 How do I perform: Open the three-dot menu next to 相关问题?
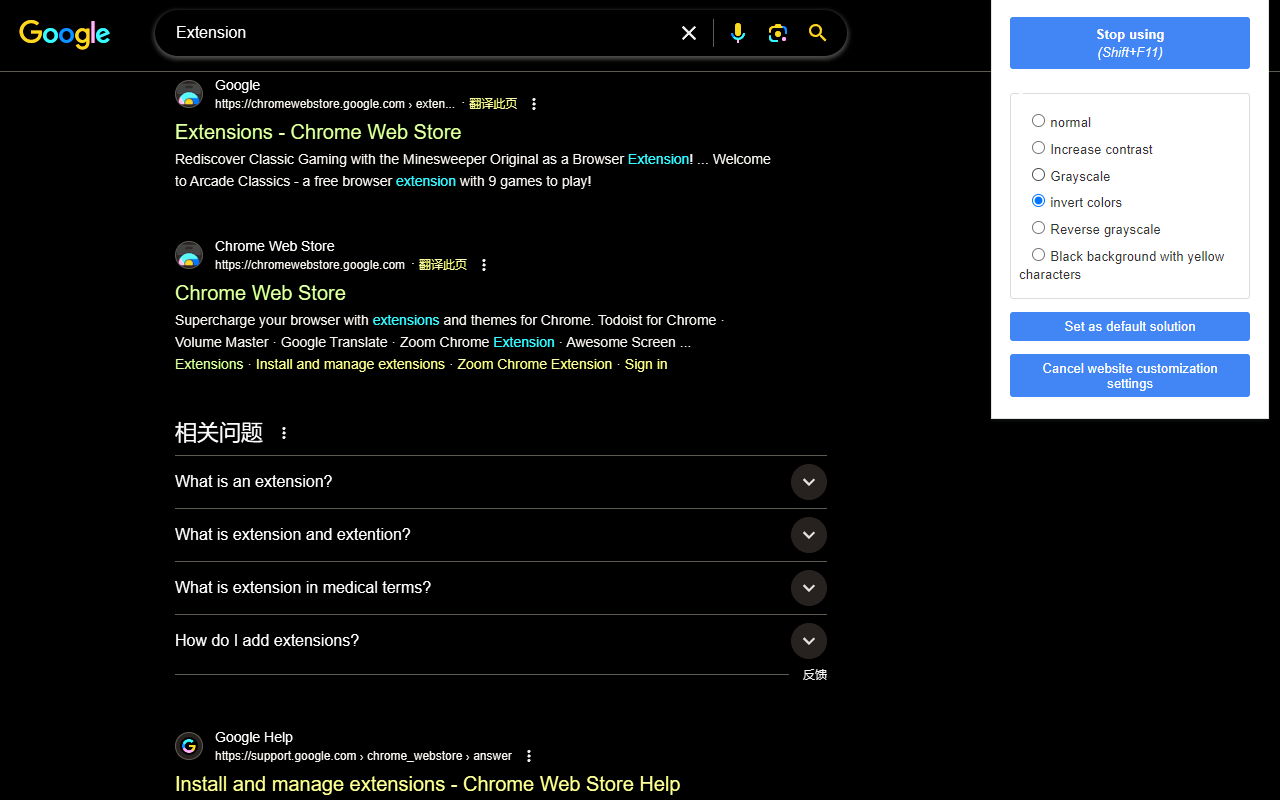(284, 433)
